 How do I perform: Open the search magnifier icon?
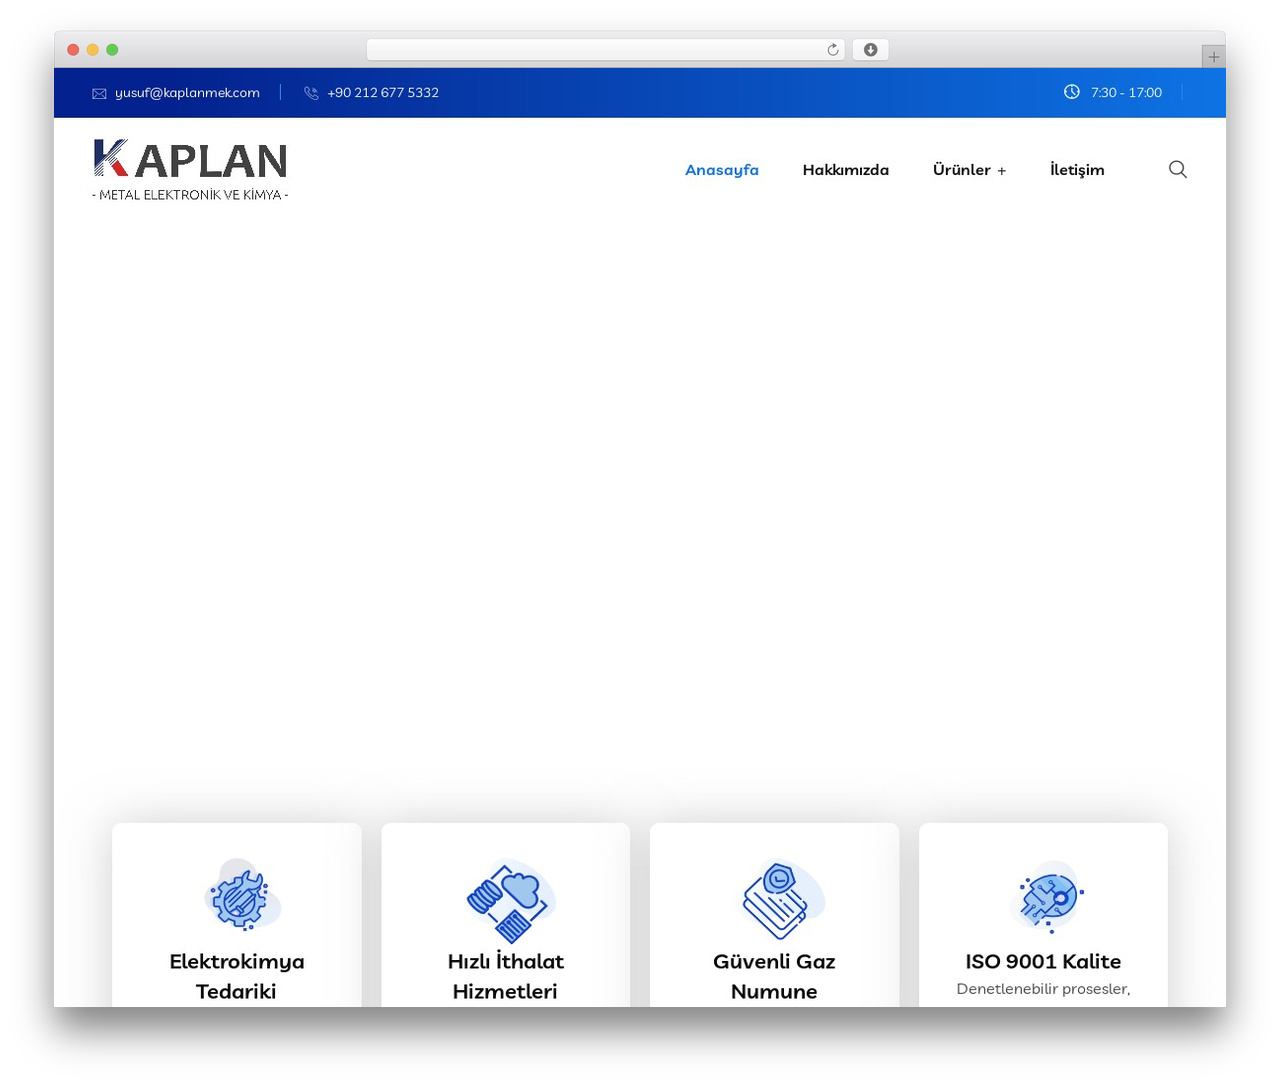1178,169
